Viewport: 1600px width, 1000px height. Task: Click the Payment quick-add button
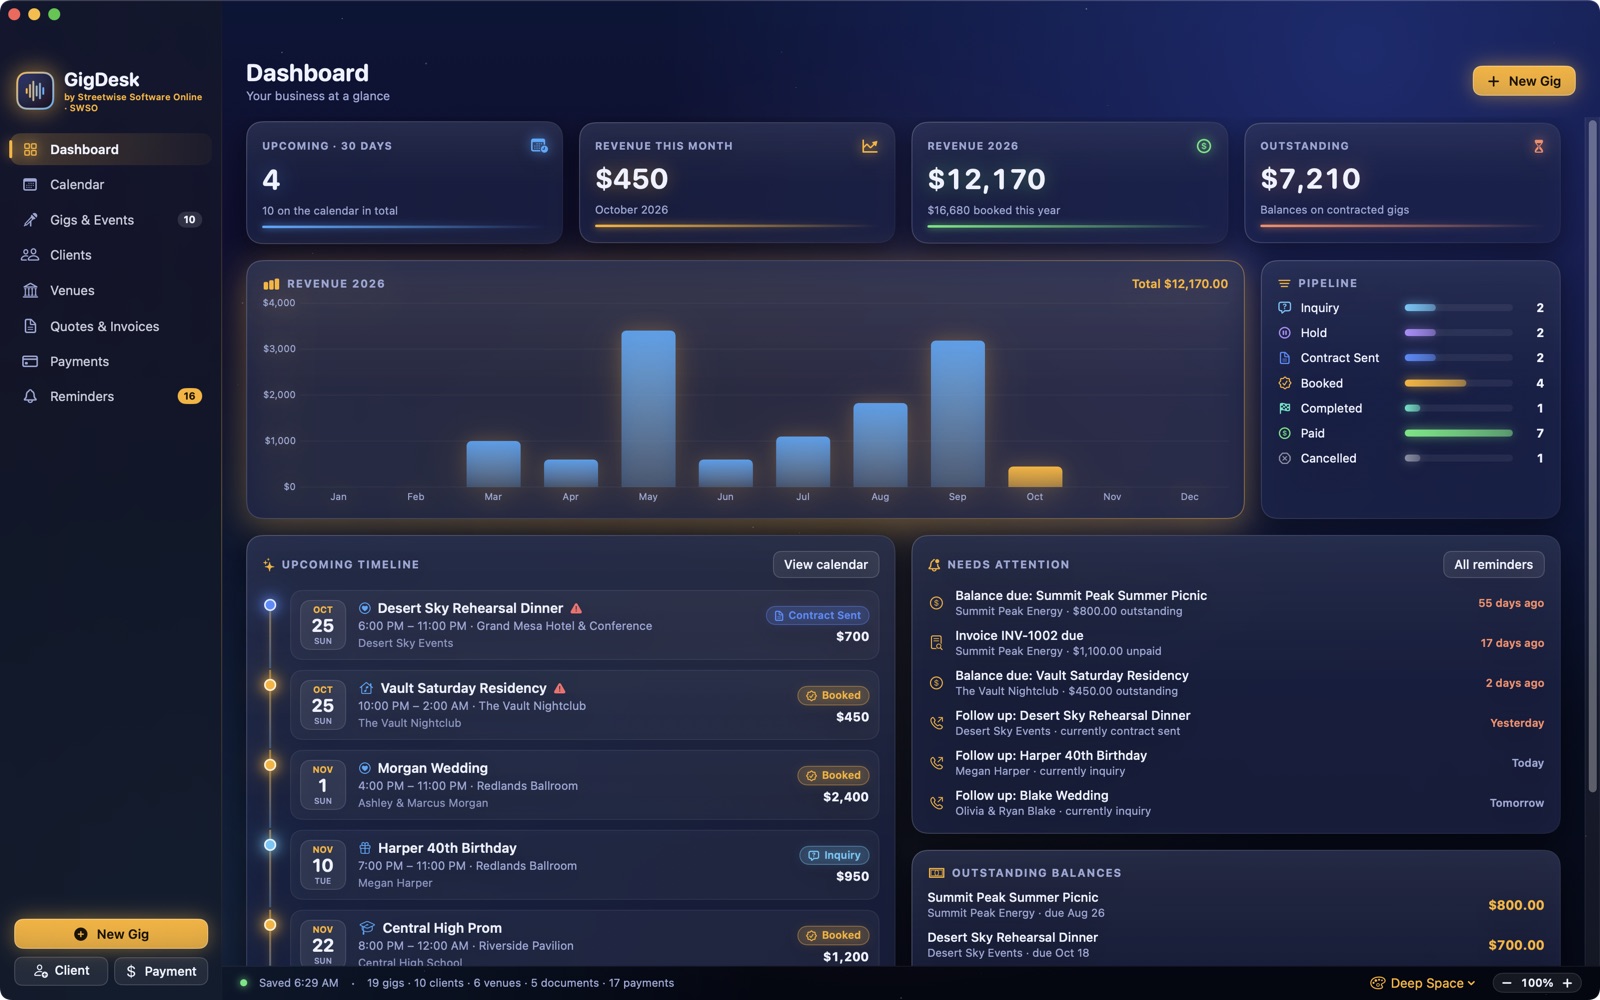pos(161,971)
